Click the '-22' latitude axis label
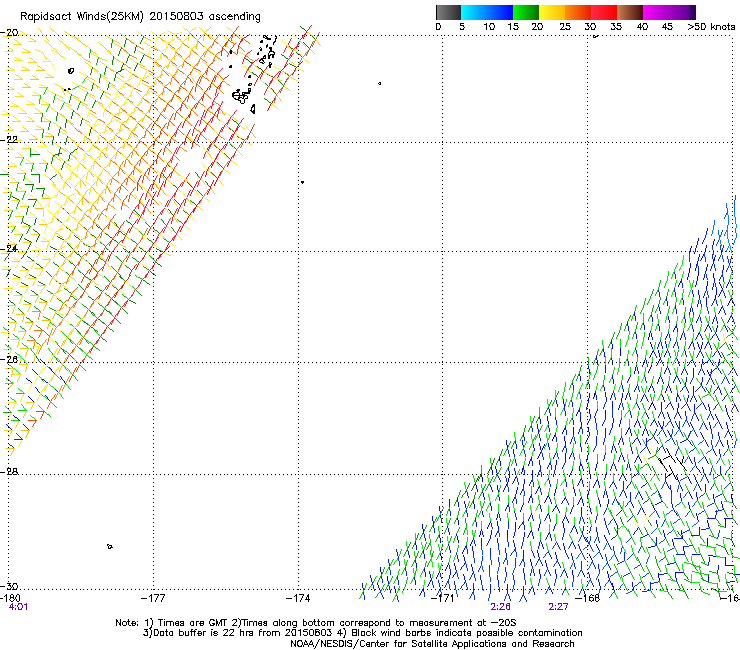Viewport: 740px width, 650px height. (x=9, y=140)
